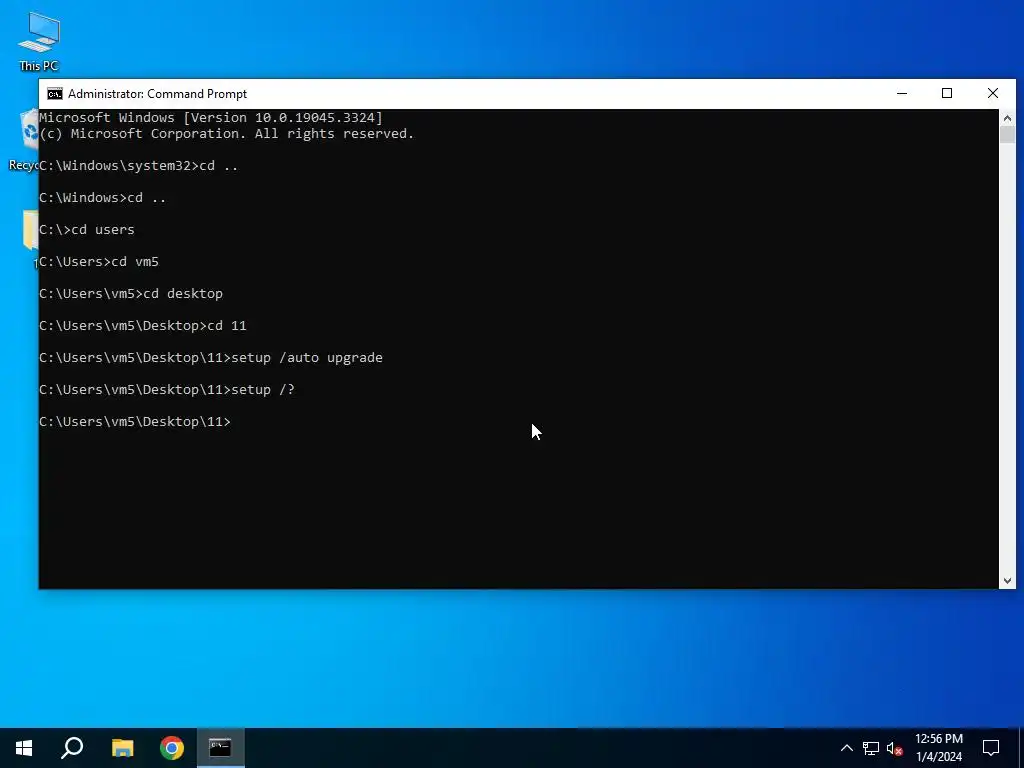1024x768 pixels.
Task: Close the Command Prompt window
Action: [993, 93]
